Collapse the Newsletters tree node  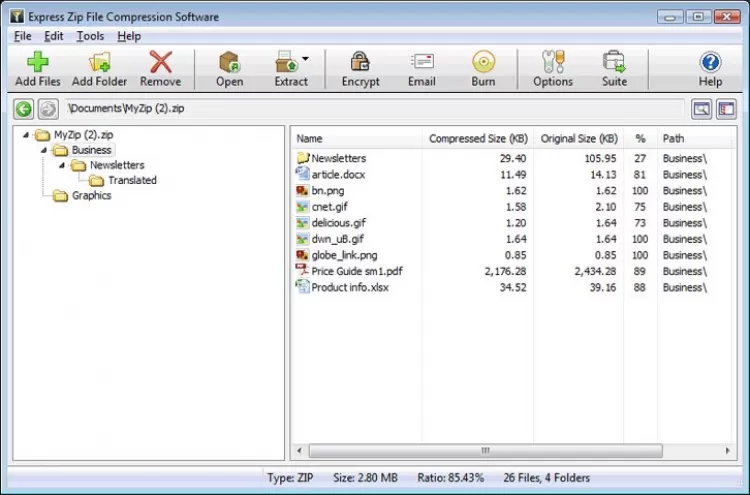[62, 165]
